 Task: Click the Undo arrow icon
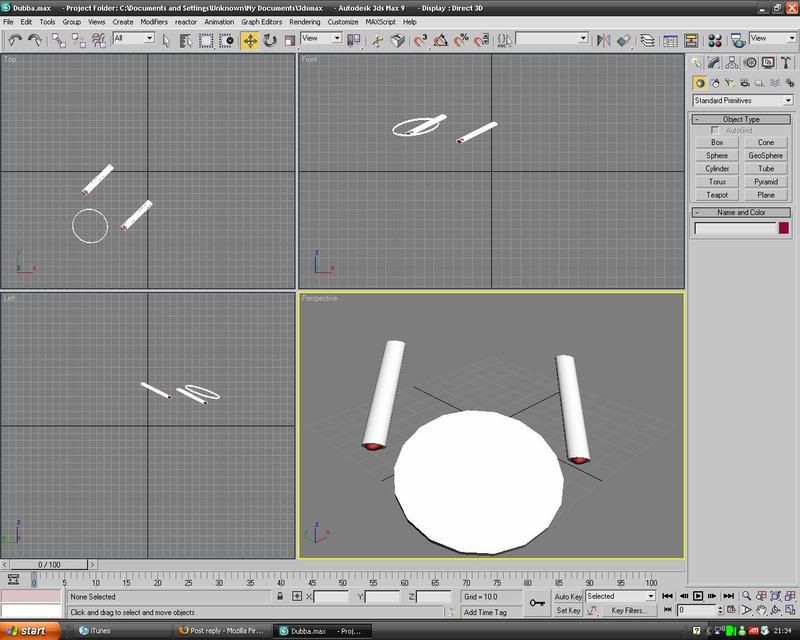pyautogui.click(x=15, y=40)
